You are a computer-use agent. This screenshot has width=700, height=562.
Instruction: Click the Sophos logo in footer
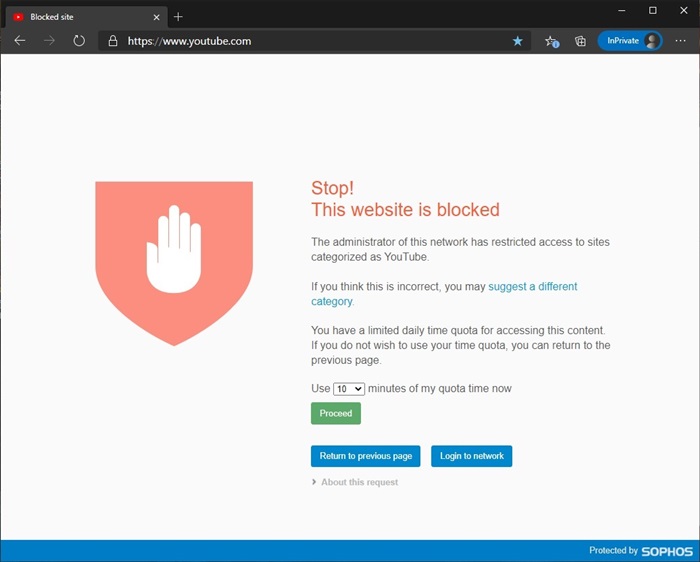pyautogui.click(x=667, y=551)
